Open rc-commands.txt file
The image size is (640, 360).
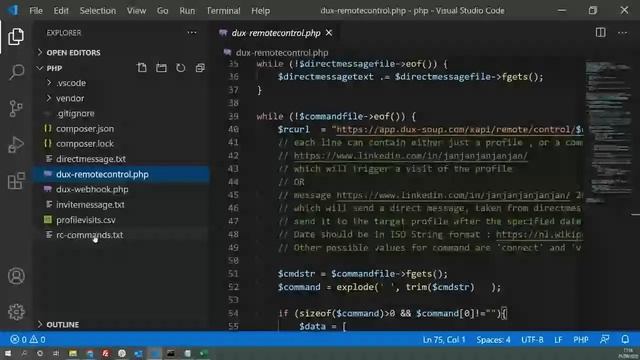tap(89, 235)
